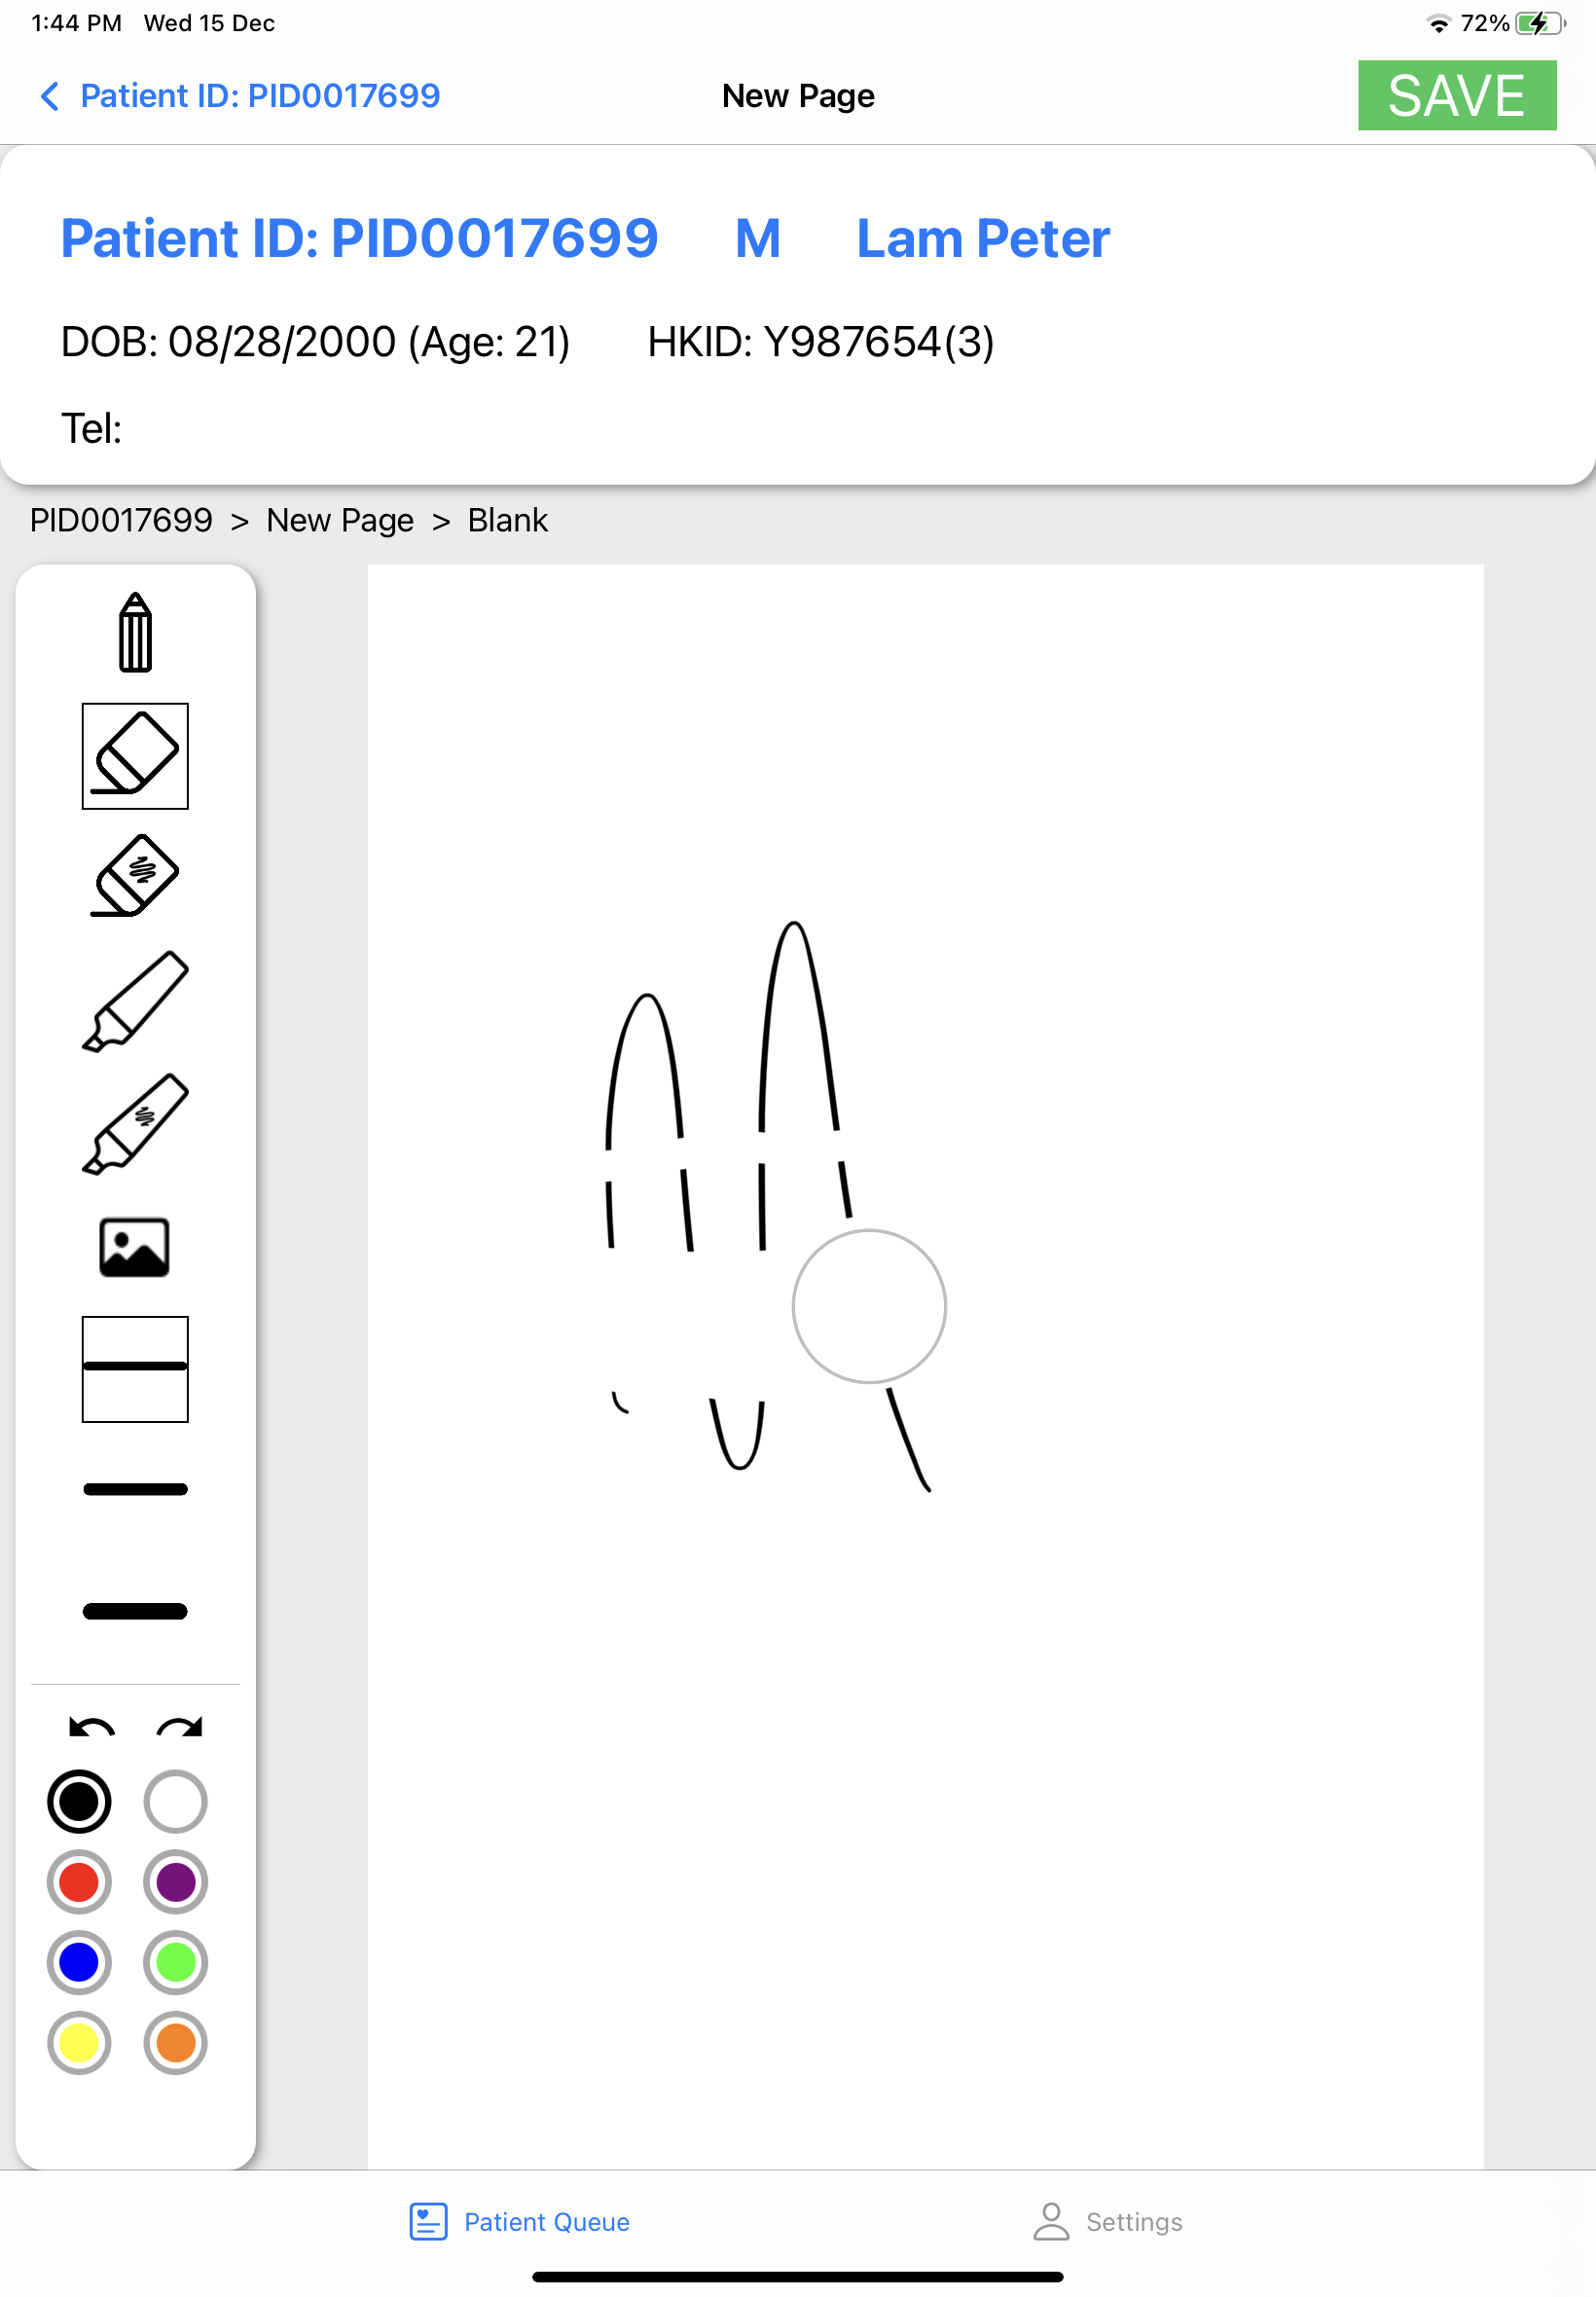Pick the purple color swatch
The width and height of the screenshot is (1596, 2297).
point(176,1882)
